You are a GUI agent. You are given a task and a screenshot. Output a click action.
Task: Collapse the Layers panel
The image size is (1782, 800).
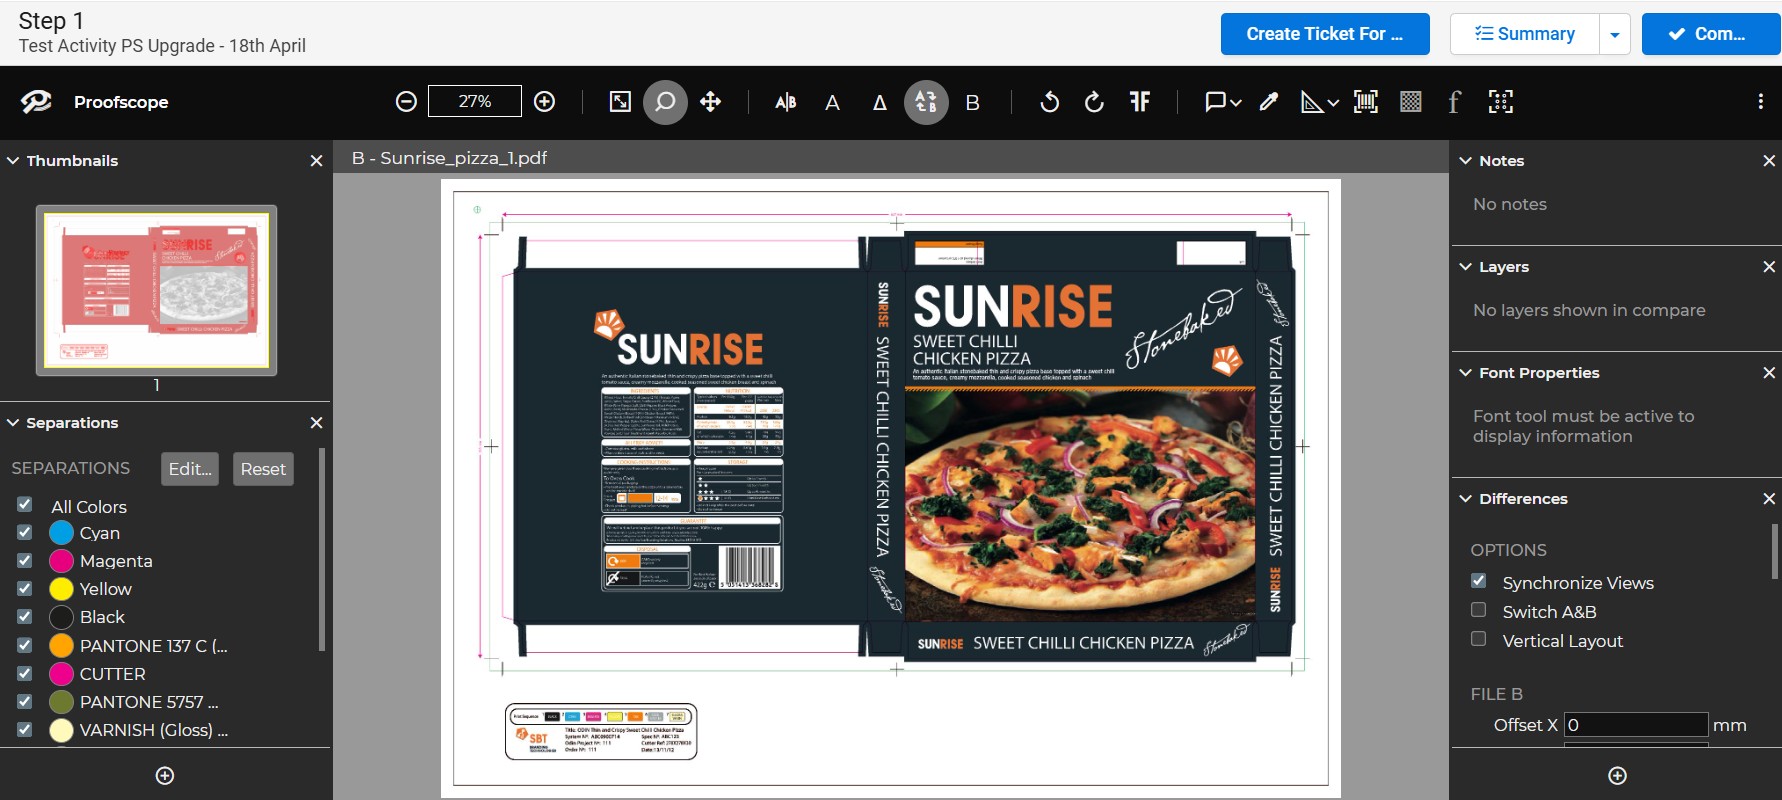point(1466,267)
